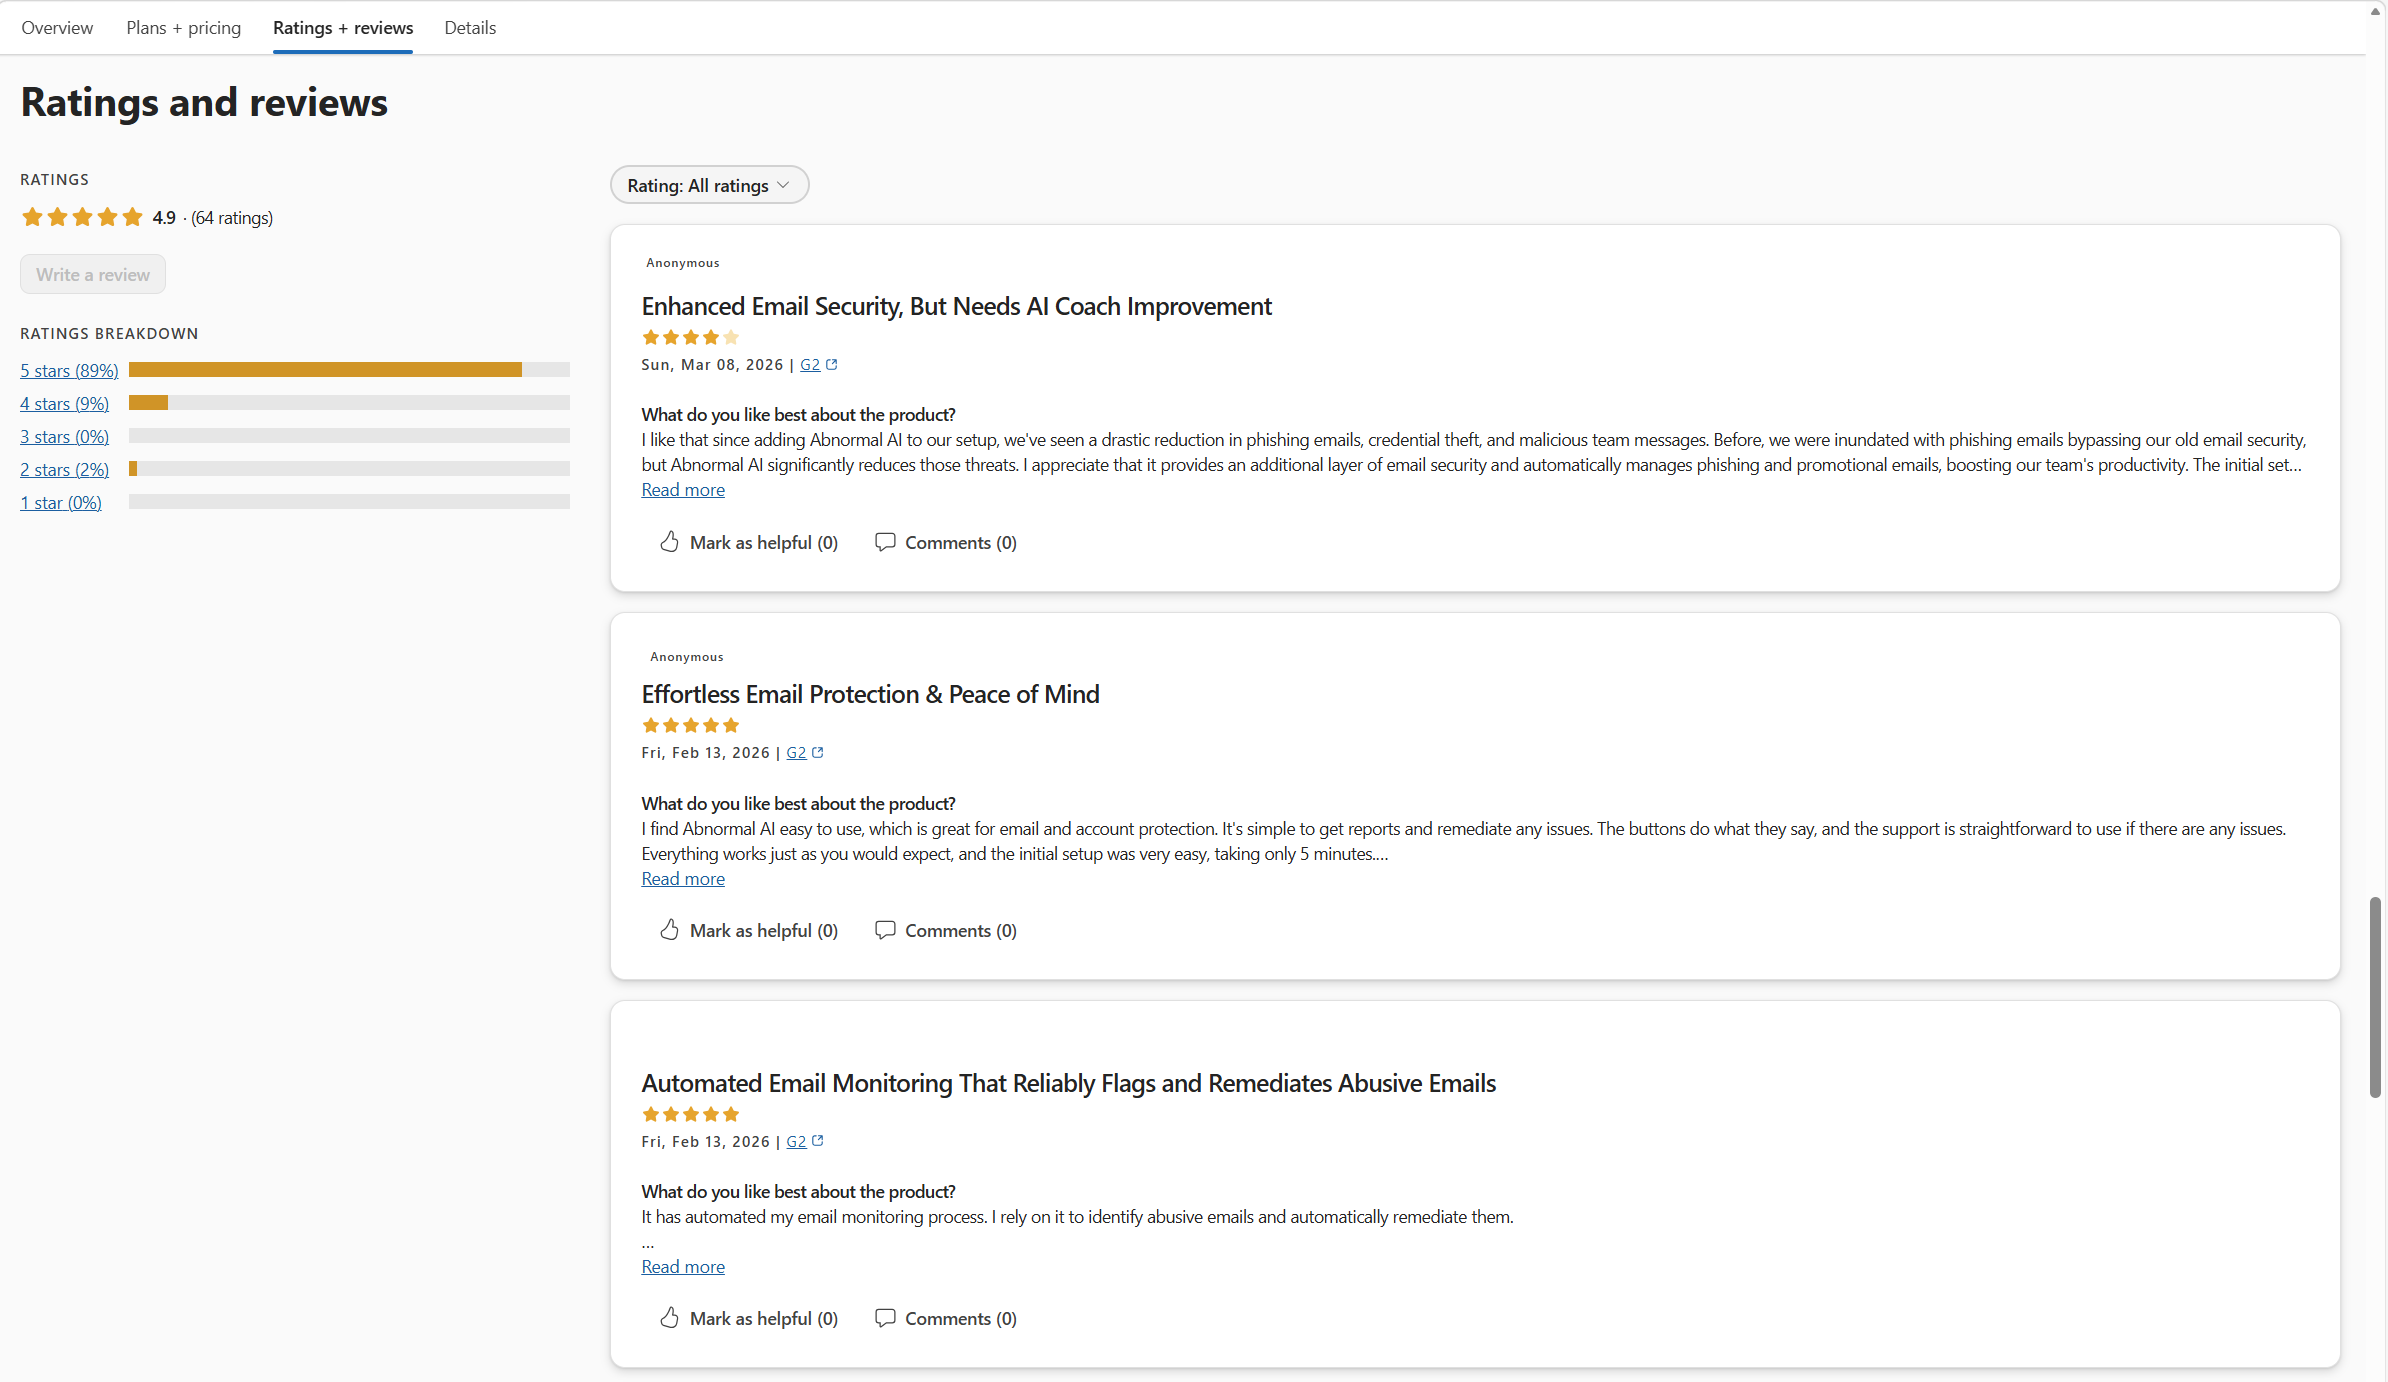
Task: Click 'Anonymous' author on Effortless Email Protection review
Action: pyautogui.click(x=686, y=657)
